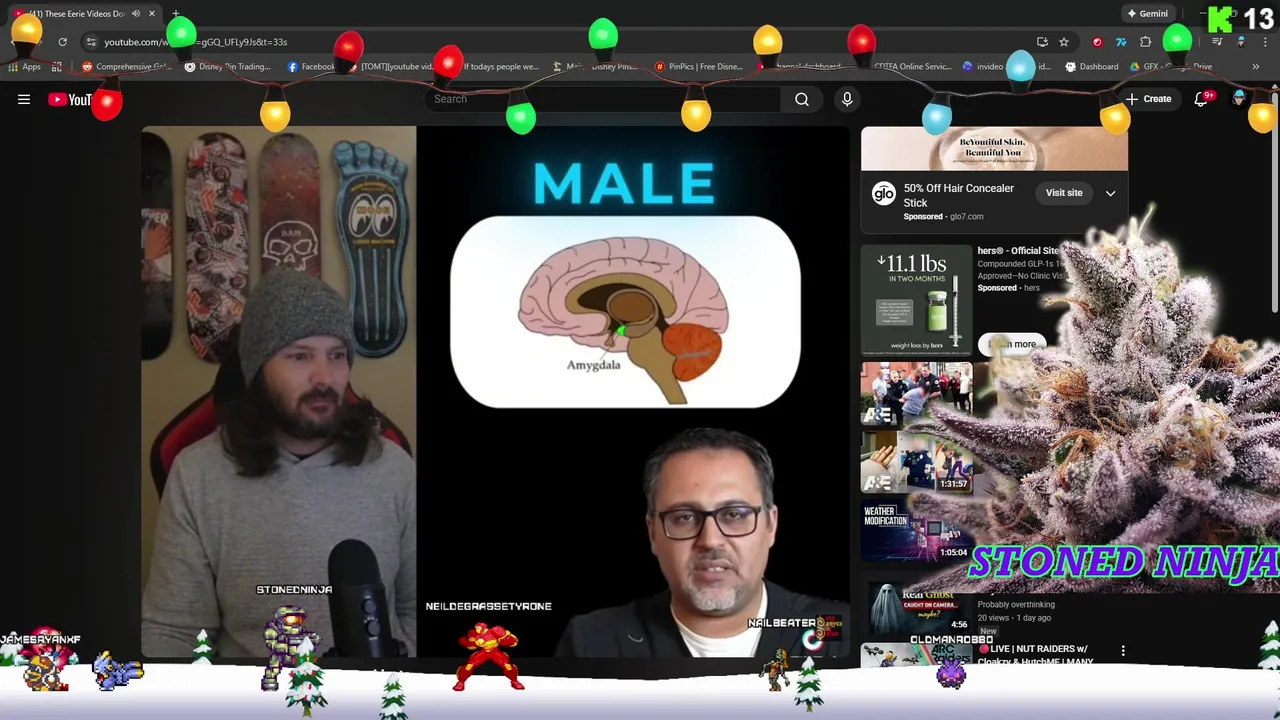Click the YouTube Search field
This screenshot has height=720, width=1280.
pyautogui.click(x=602, y=99)
